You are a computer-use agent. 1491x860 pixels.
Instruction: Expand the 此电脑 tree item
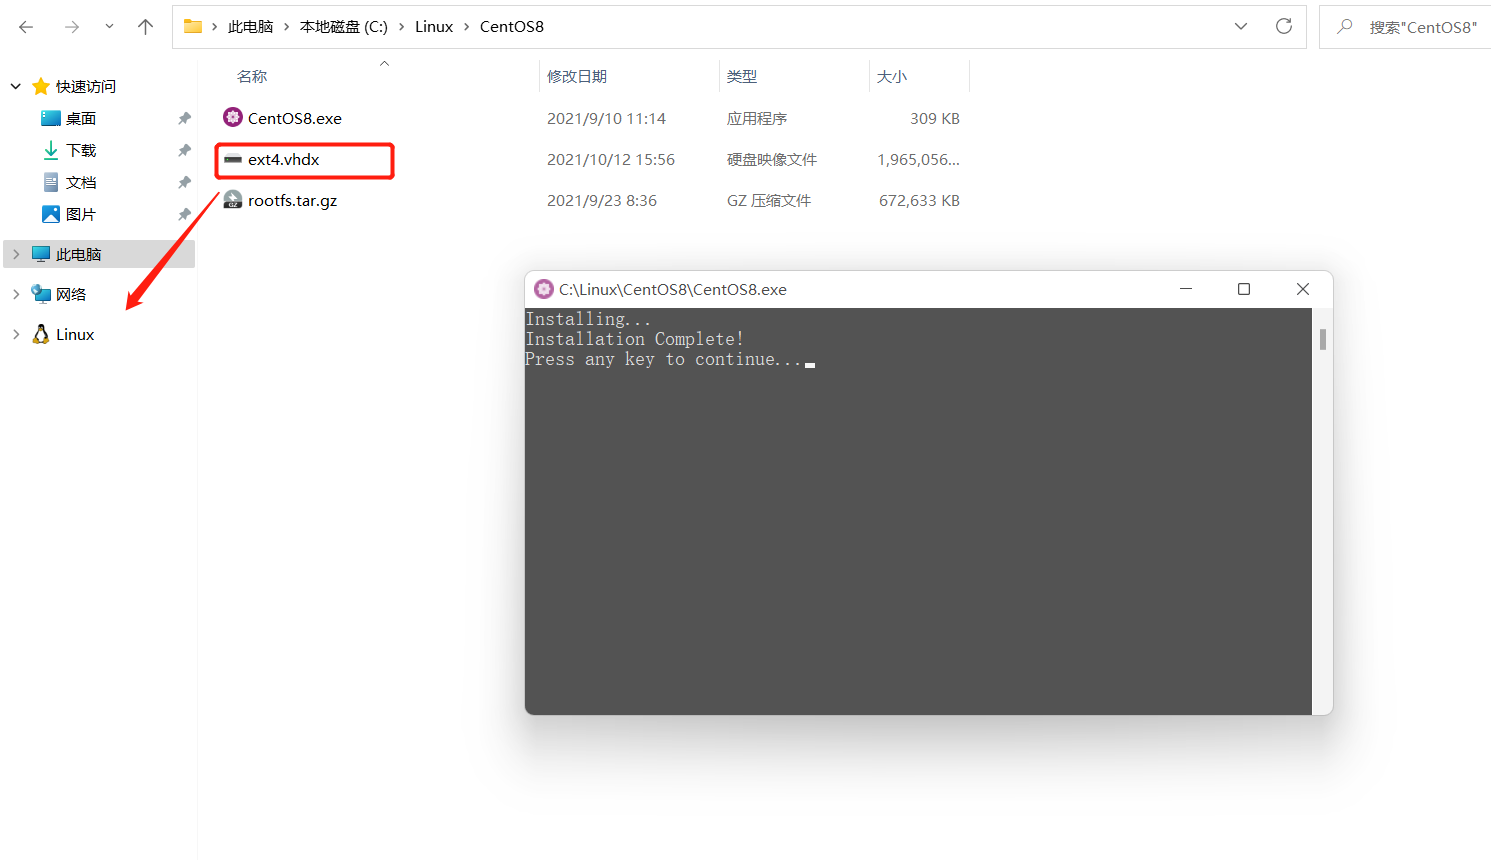pyautogui.click(x=15, y=254)
